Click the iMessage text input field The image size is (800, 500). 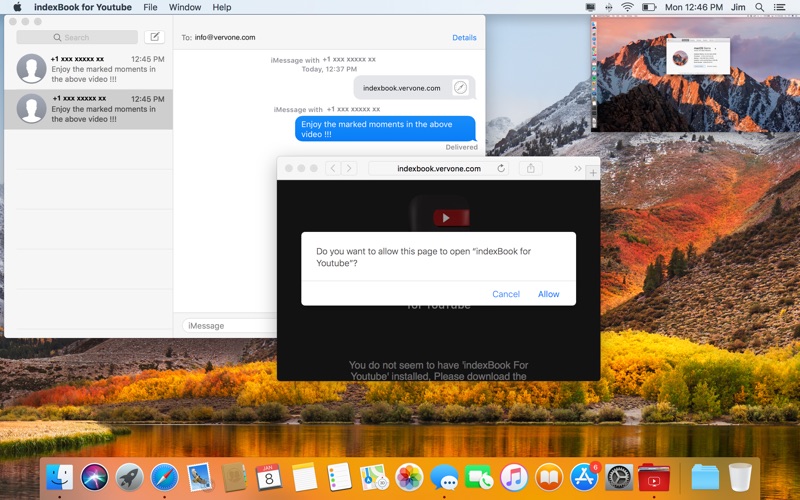click(230, 326)
